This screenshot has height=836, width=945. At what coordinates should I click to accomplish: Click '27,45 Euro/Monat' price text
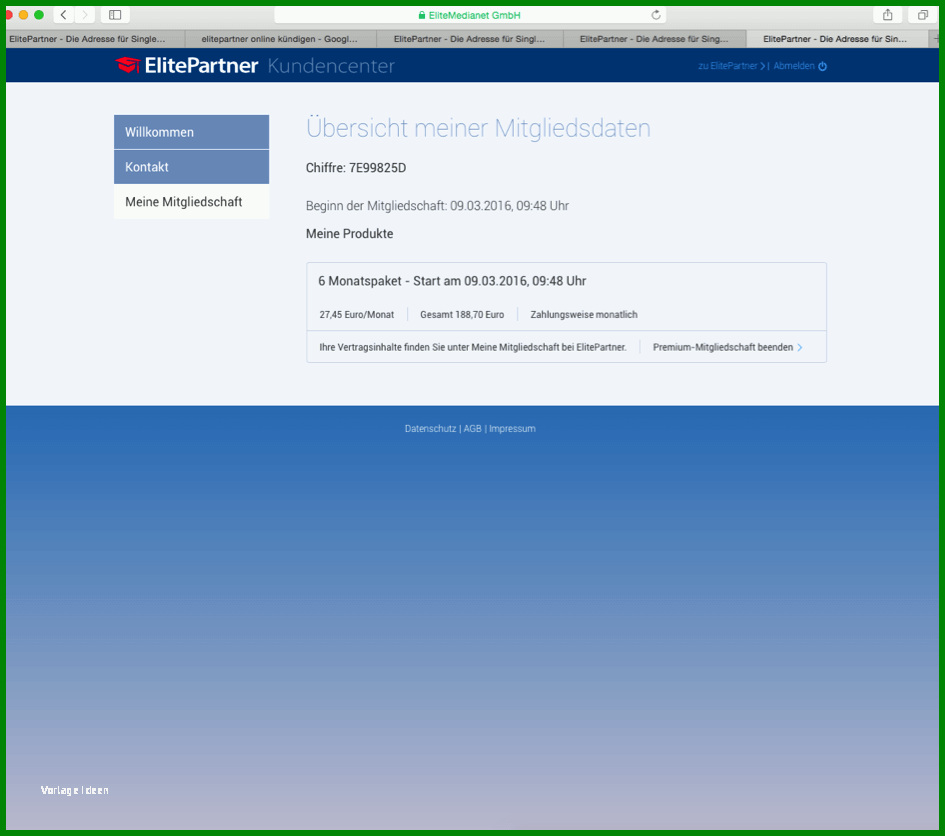pos(357,315)
